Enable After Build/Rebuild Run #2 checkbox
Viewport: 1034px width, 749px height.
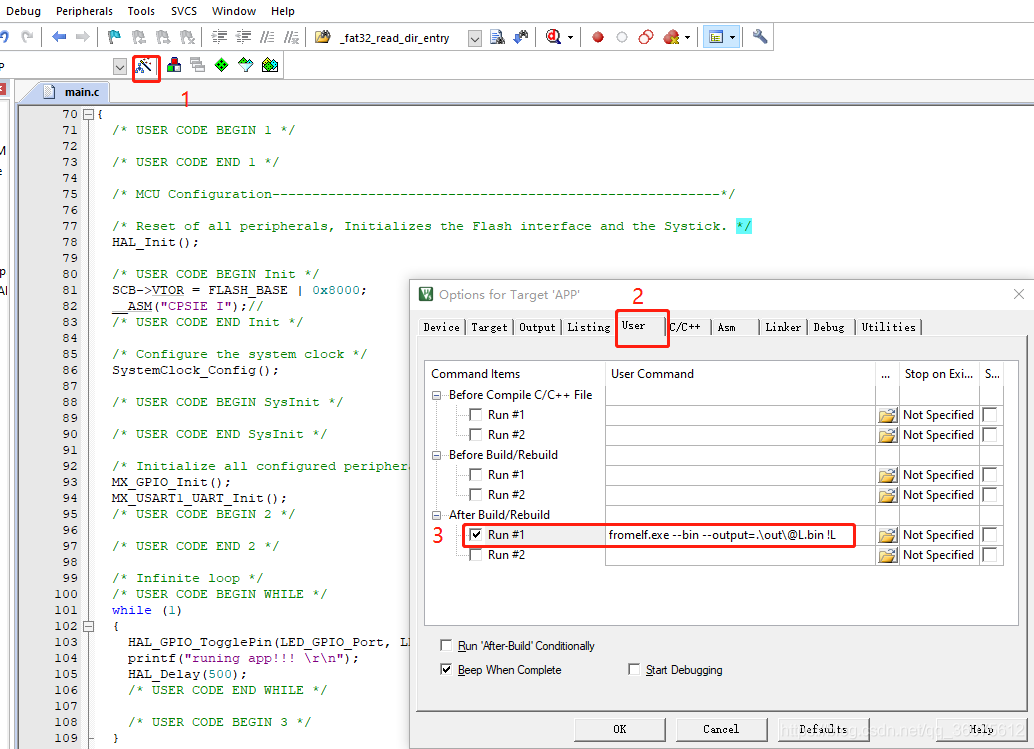pyautogui.click(x=475, y=554)
